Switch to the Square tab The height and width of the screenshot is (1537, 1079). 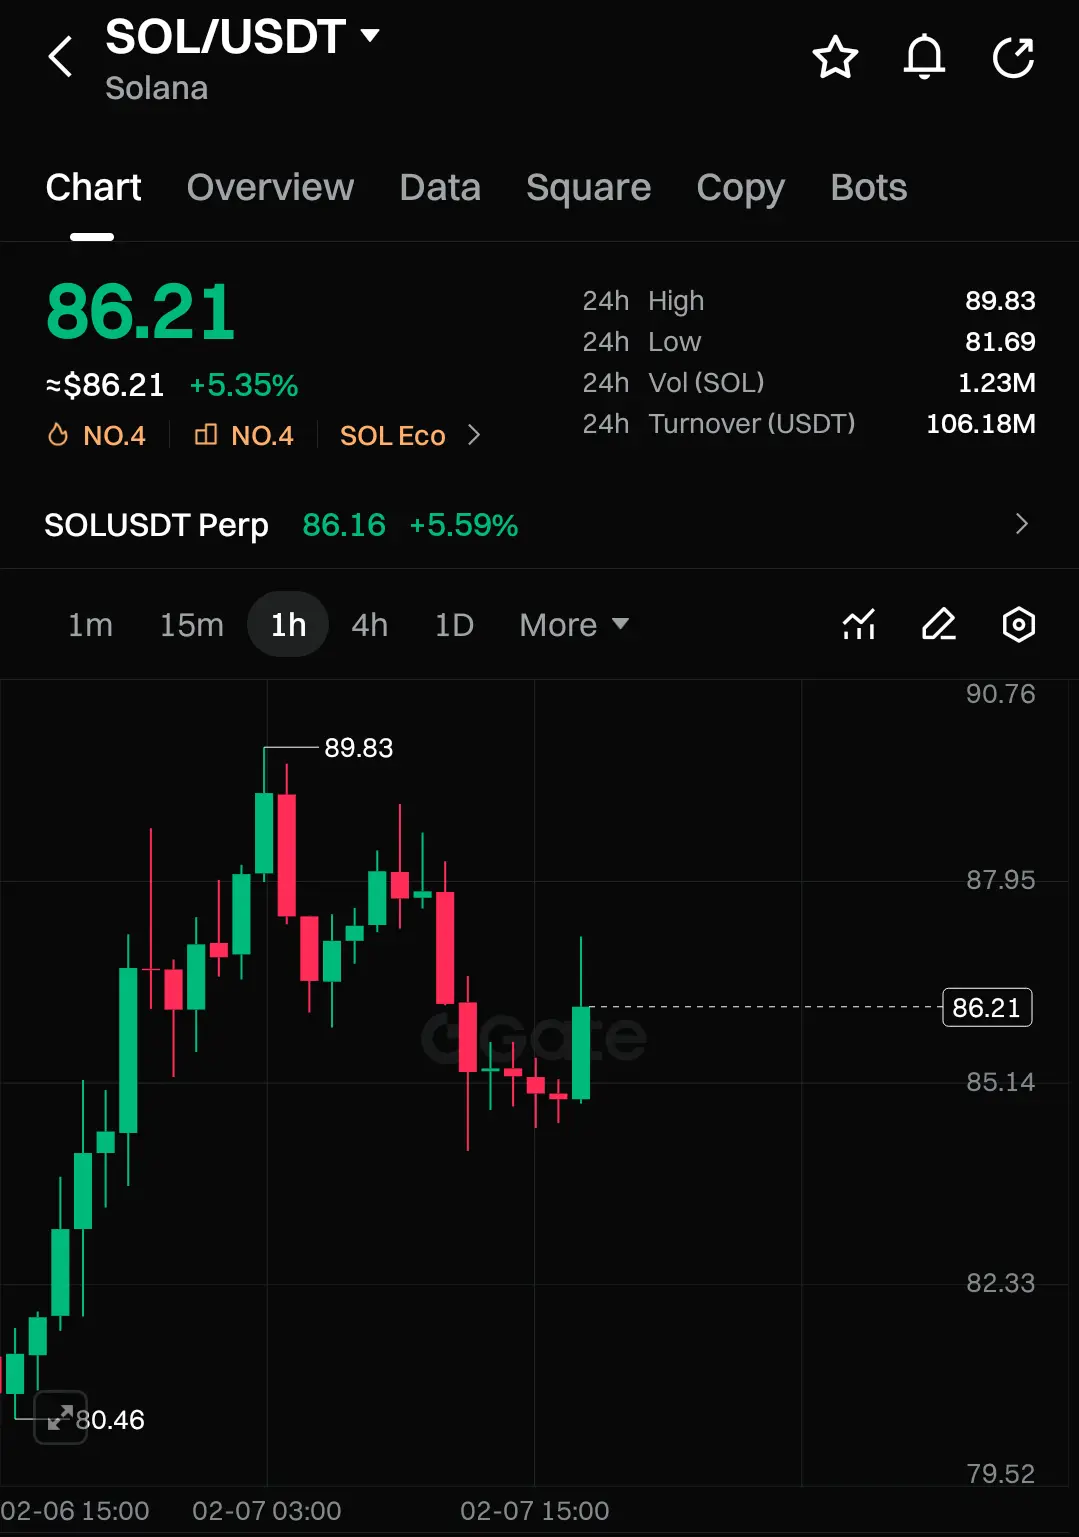coord(588,188)
